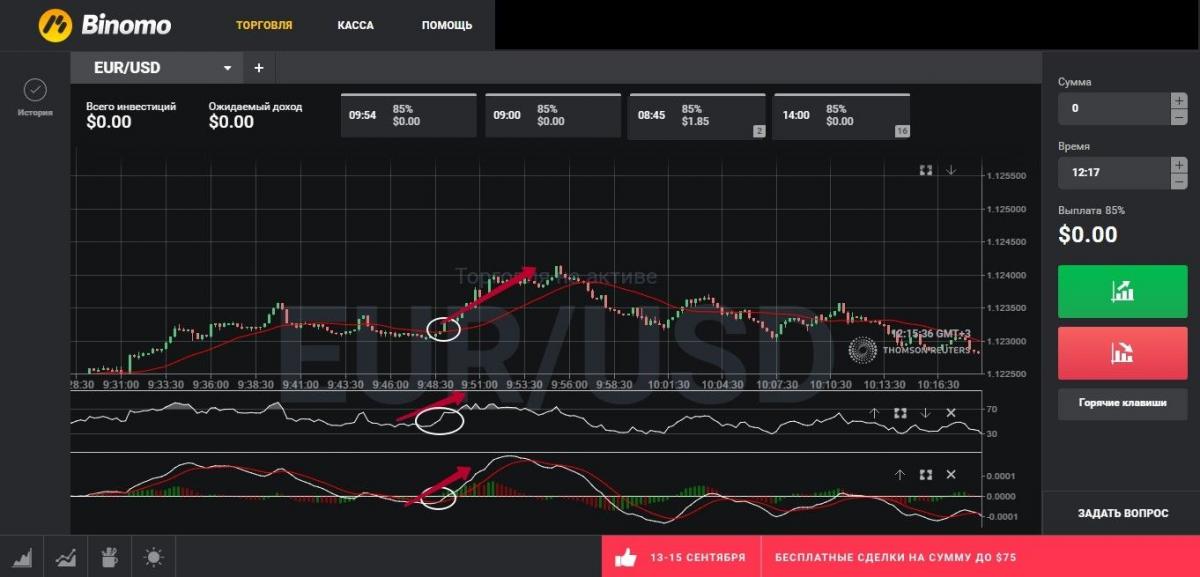Open the History panel in the sidebar
Viewport: 1200px width, 577px height.
pyautogui.click(x=34, y=97)
